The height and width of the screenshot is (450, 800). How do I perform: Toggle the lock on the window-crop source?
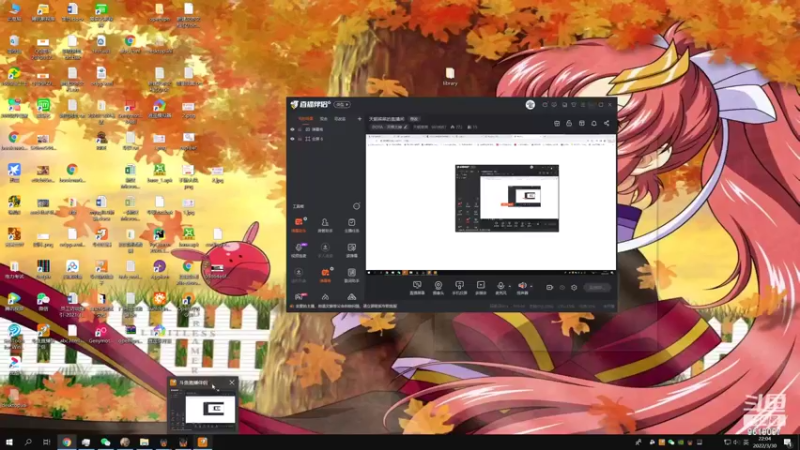(300, 139)
